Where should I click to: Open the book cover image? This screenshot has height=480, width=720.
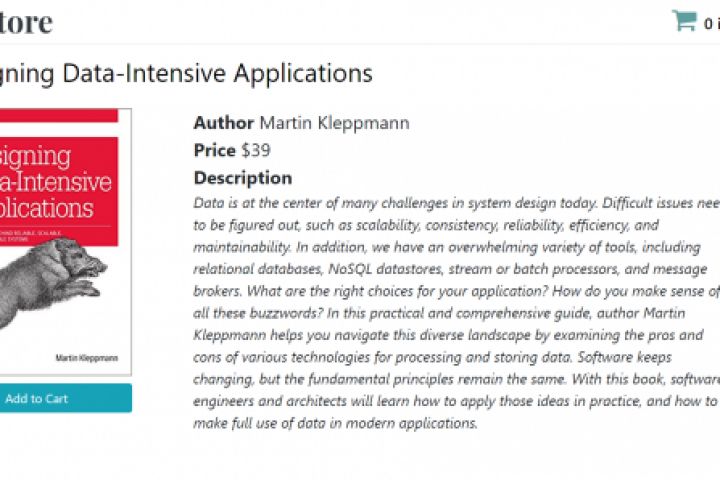[62, 240]
